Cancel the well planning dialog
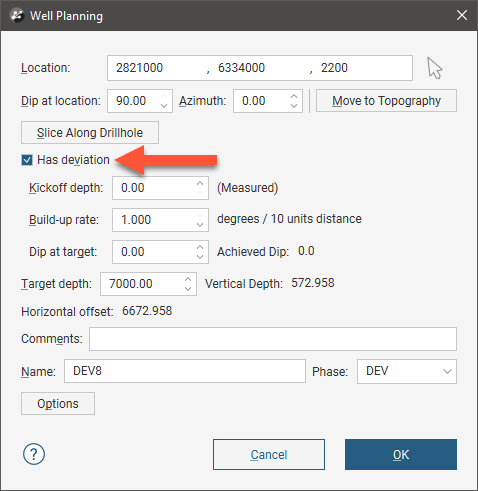 [269, 454]
